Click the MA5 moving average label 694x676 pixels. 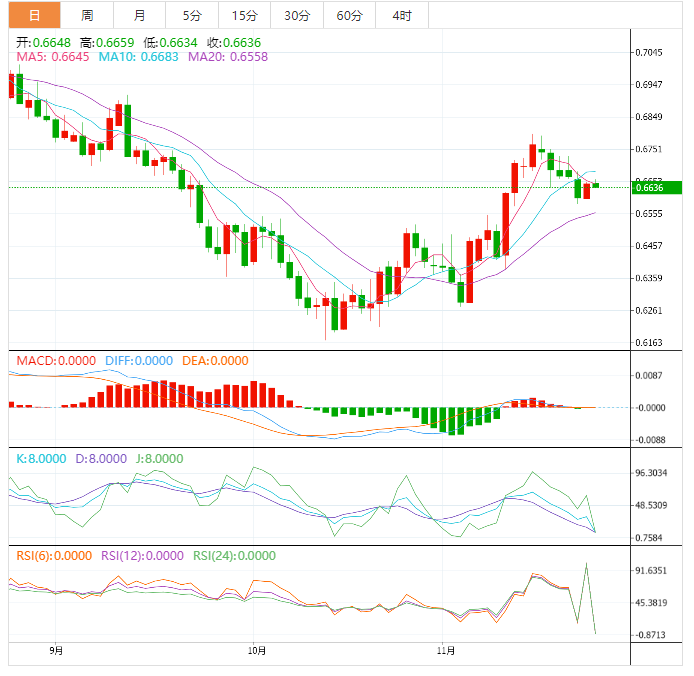pyautogui.click(x=52, y=58)
